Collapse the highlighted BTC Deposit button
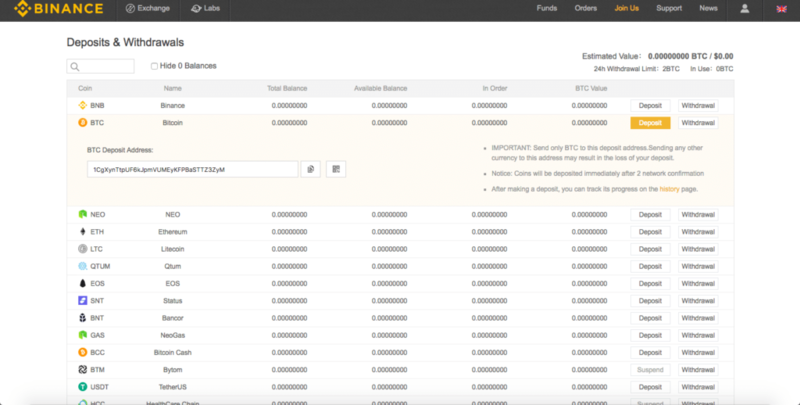The image size is (800, 405). (x=651, y=123)
